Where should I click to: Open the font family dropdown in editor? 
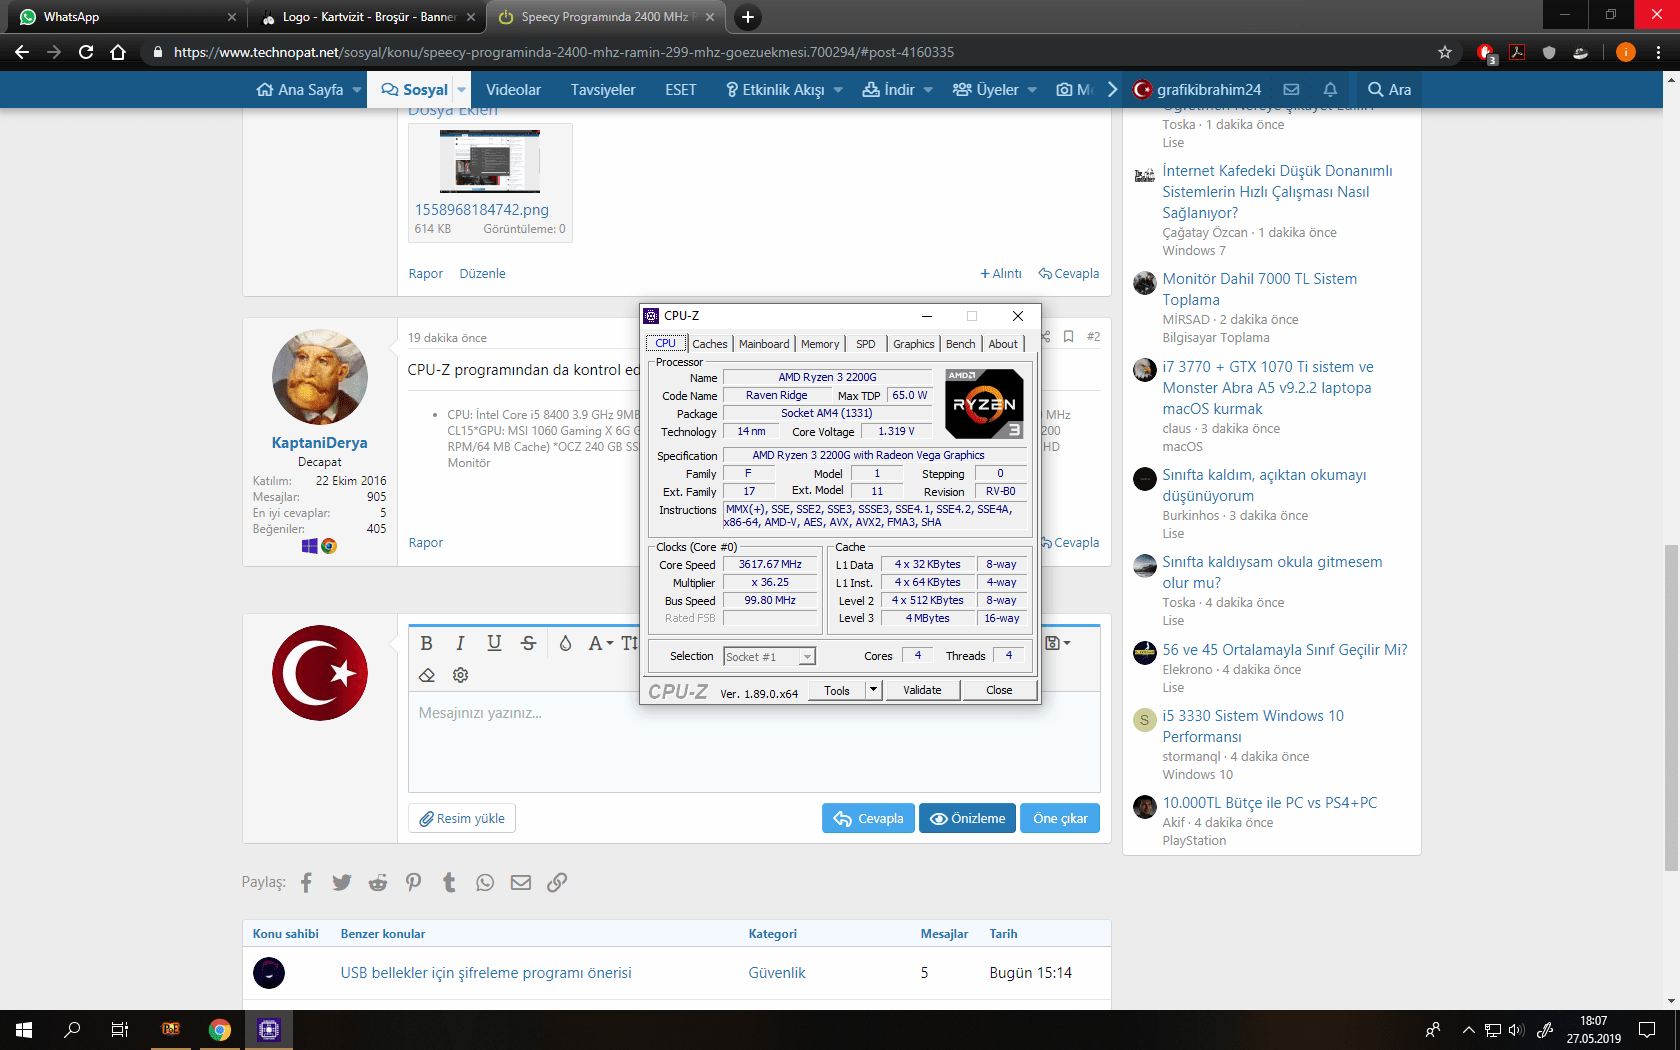point(601,643)
